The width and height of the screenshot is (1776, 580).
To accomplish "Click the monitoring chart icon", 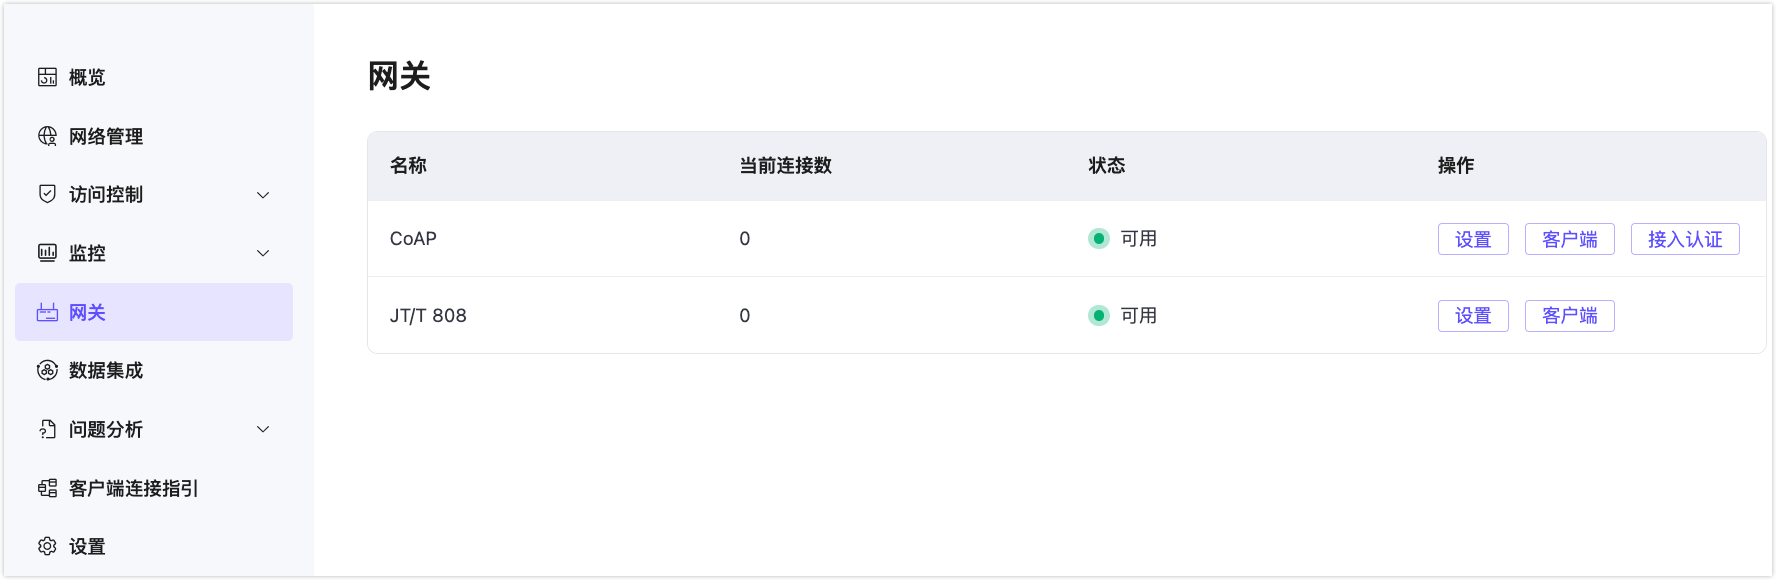I will click(x=47, y=253).
